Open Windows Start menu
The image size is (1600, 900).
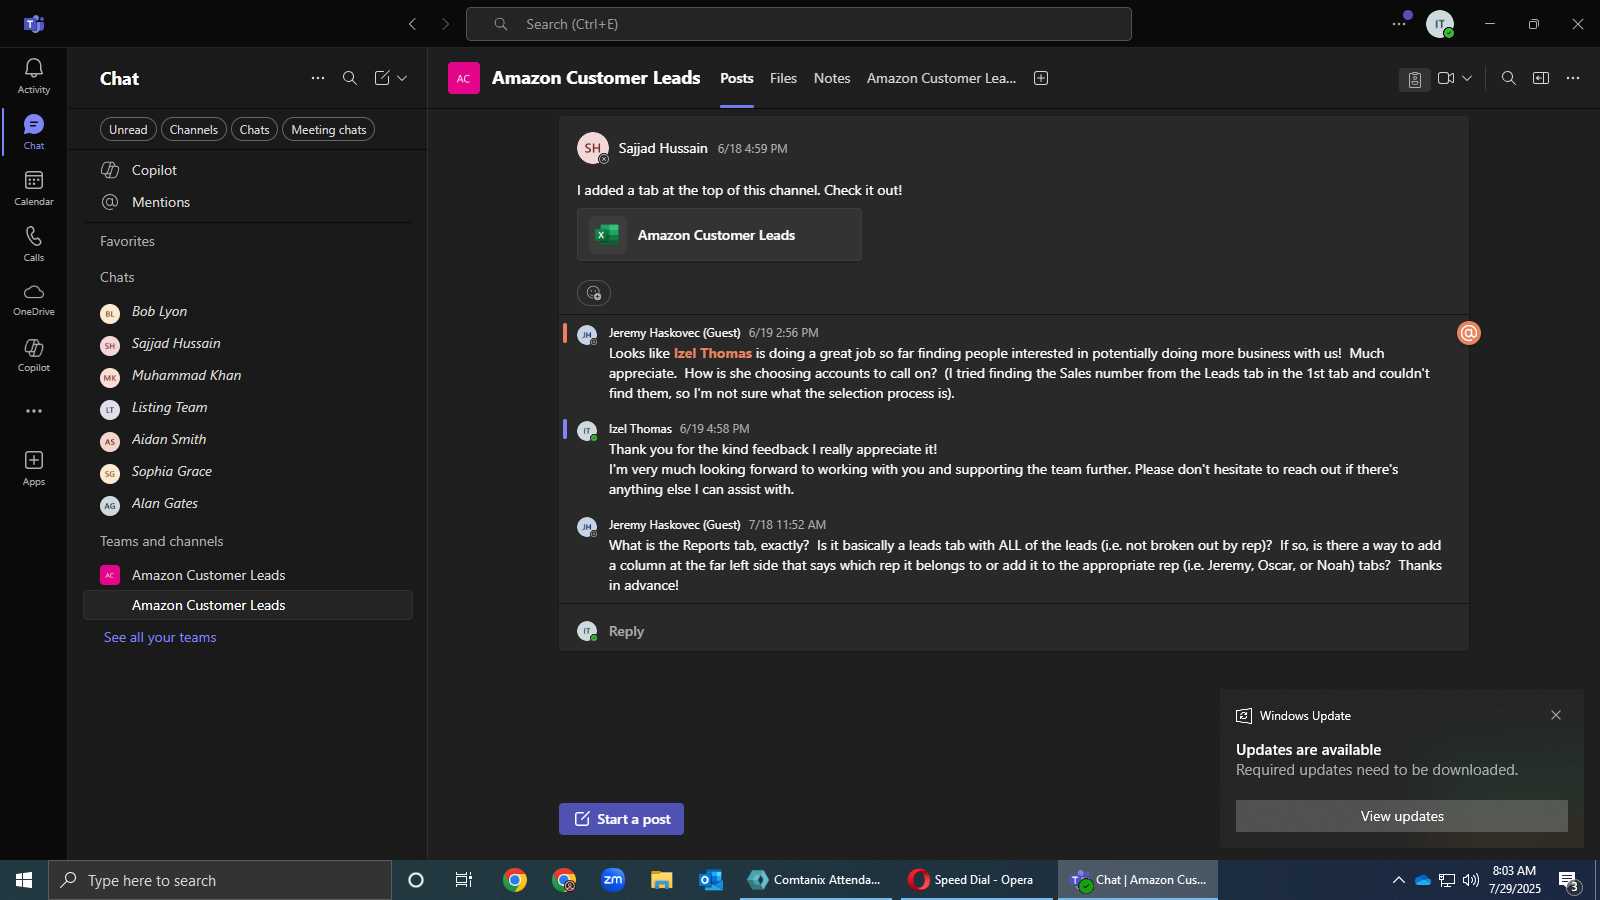(24, 880)
